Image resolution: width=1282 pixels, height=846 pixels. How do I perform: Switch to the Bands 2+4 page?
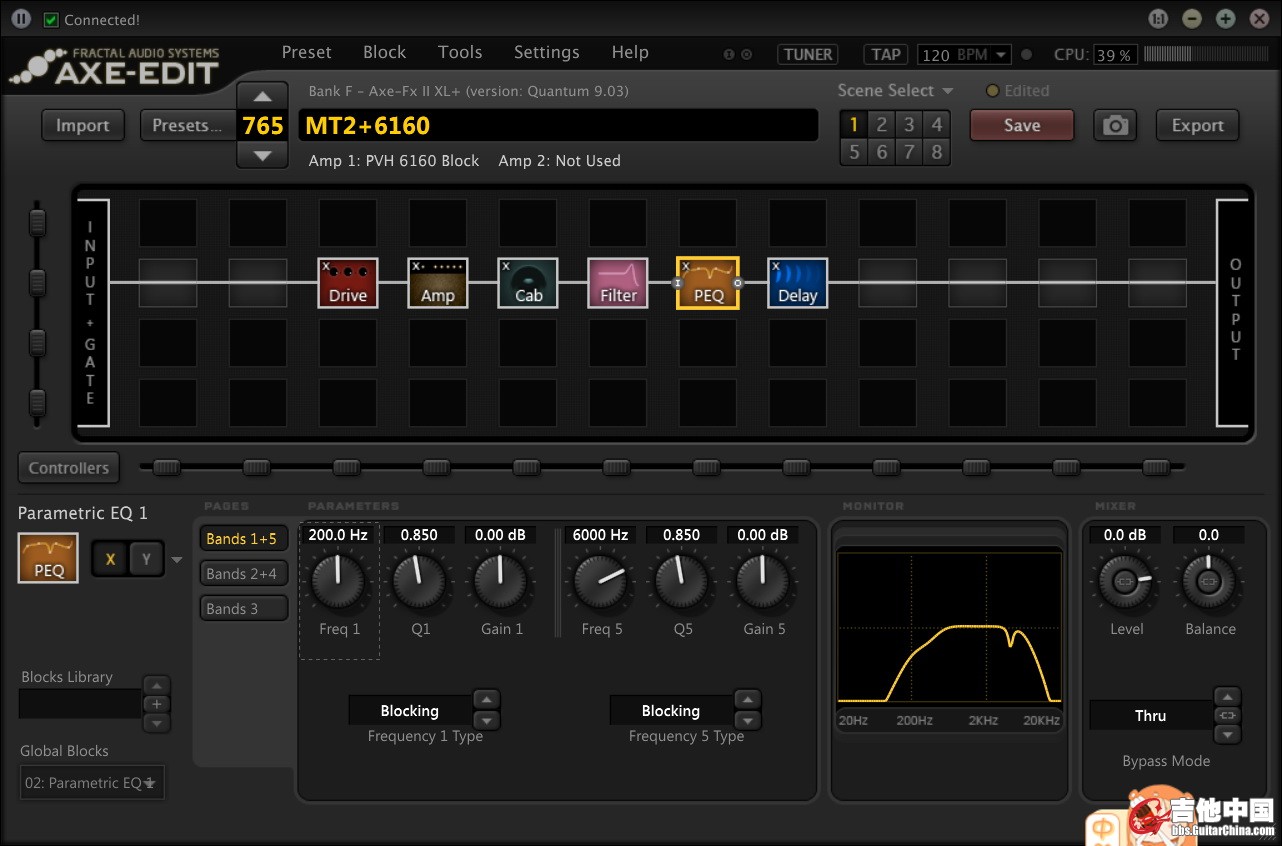pos(243,574)
